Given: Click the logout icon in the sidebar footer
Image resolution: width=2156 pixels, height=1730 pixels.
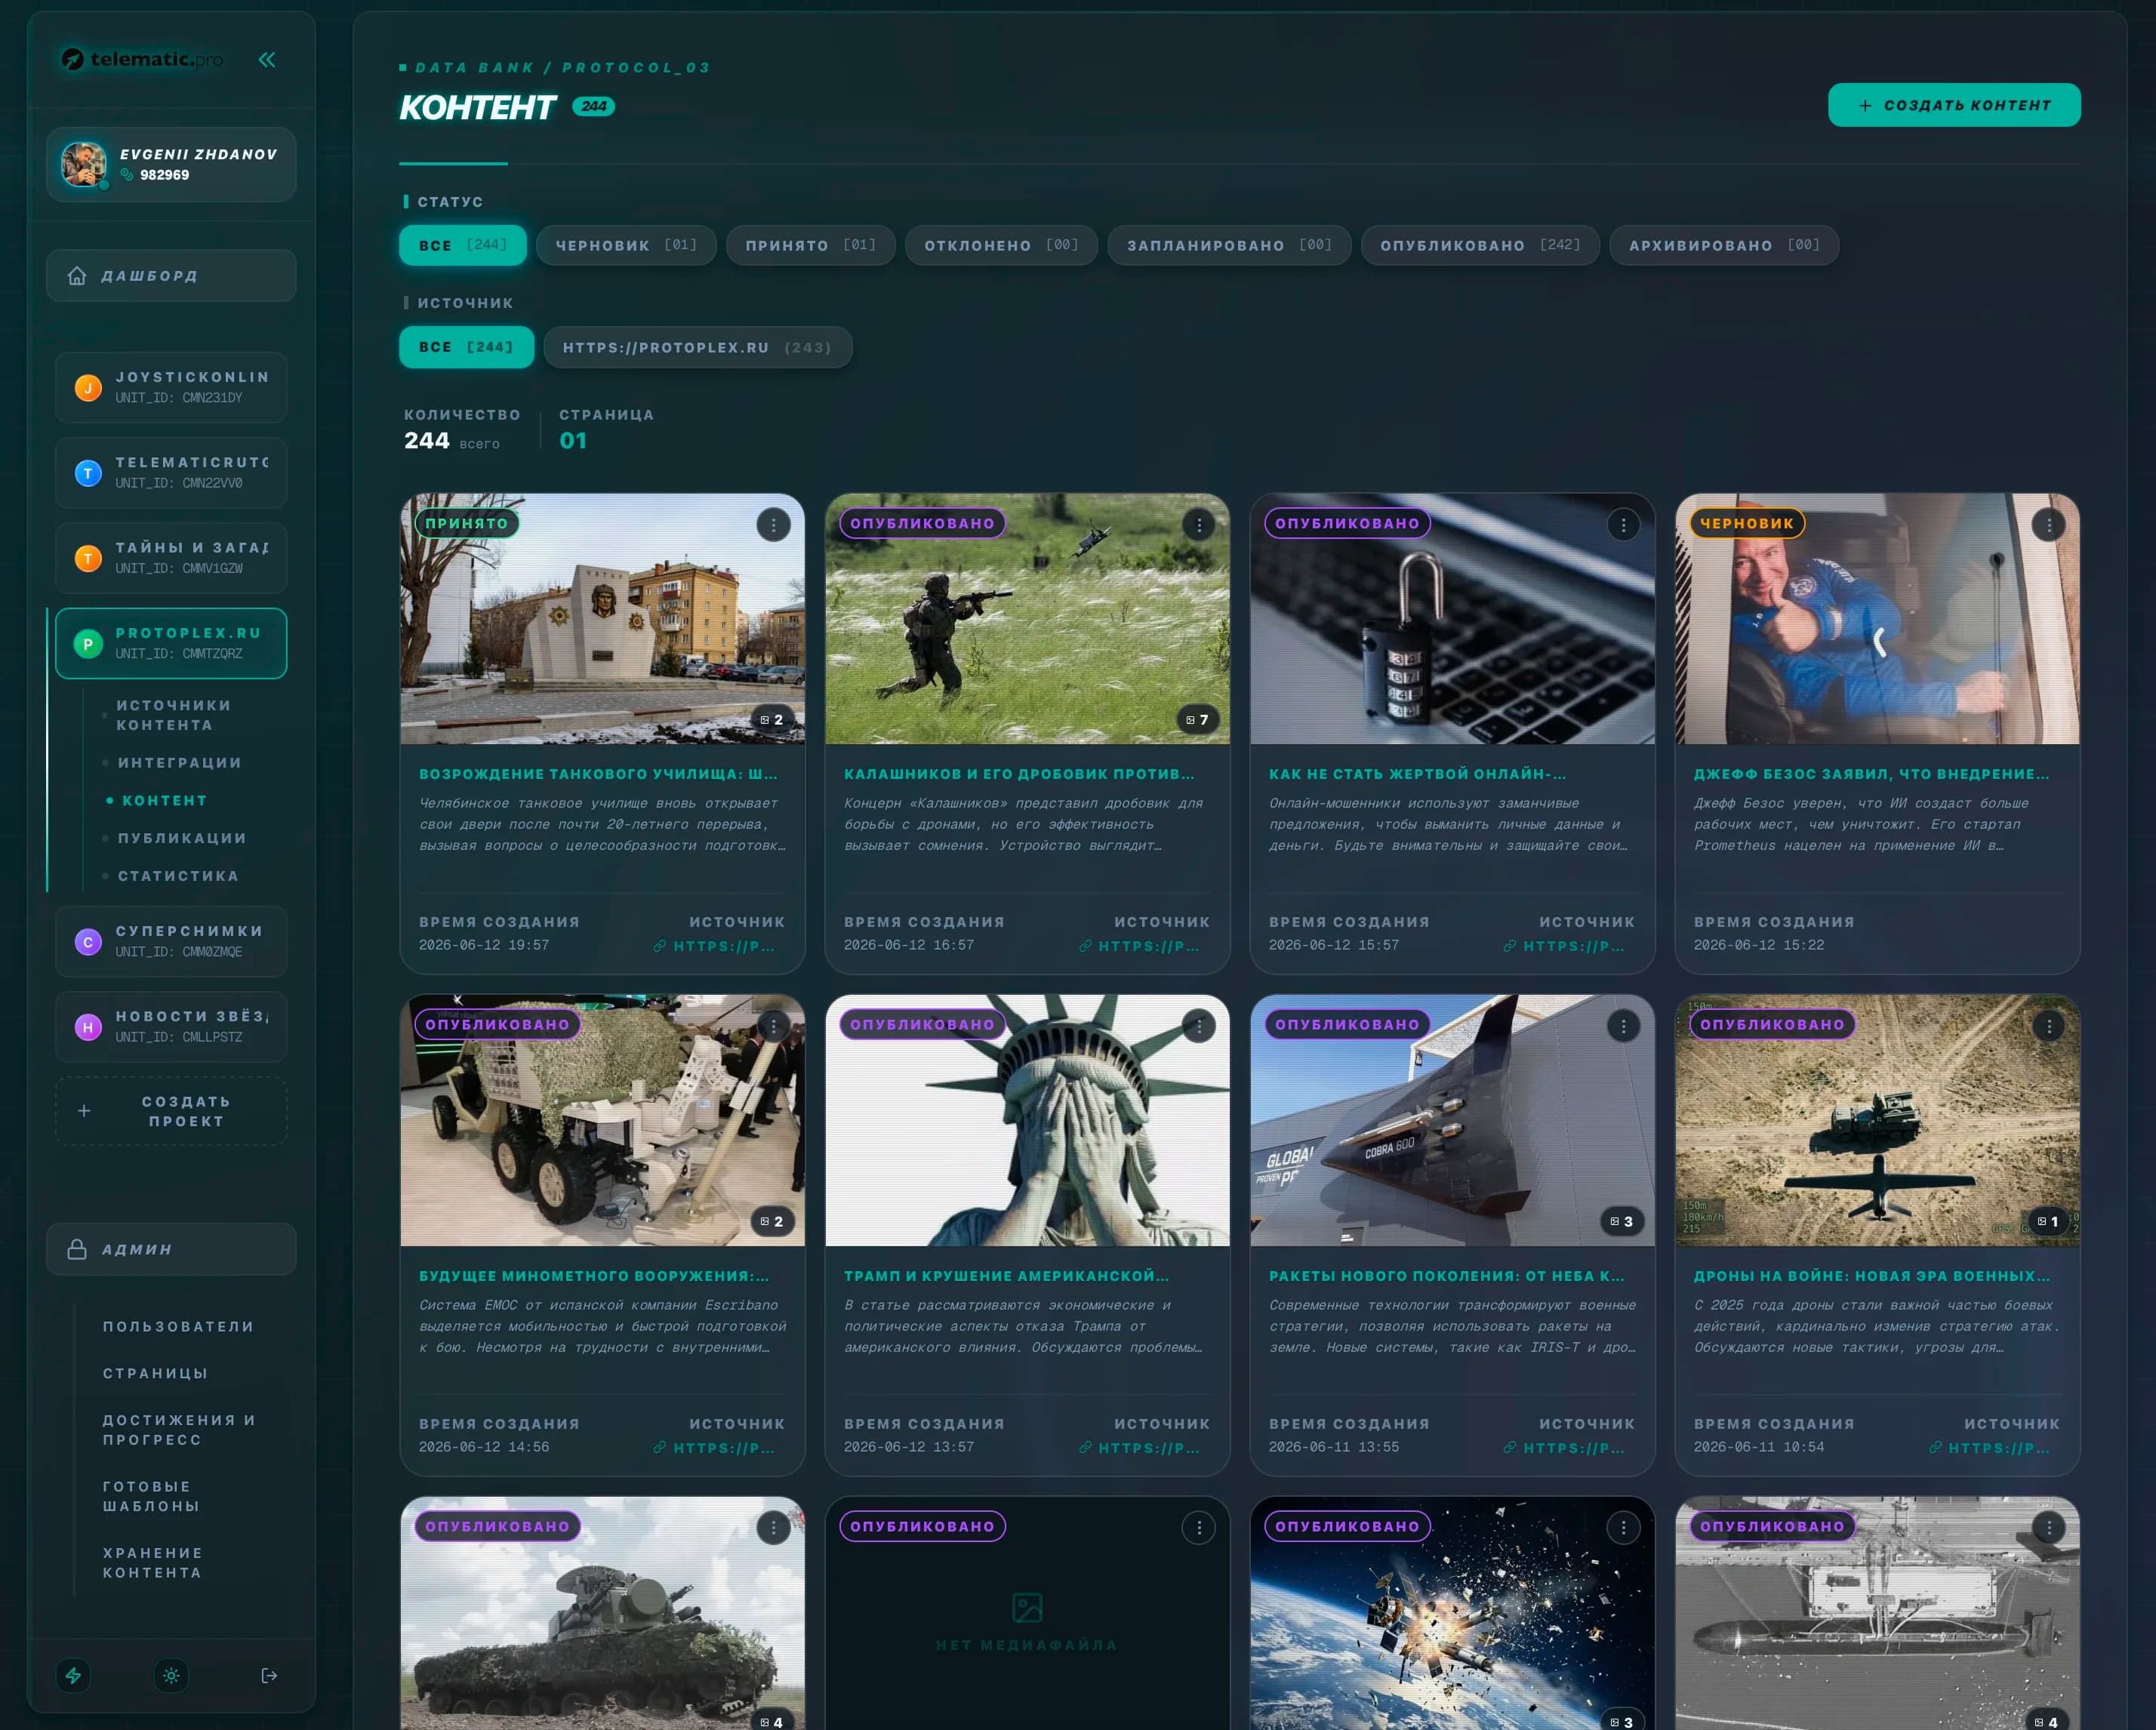Looking at the screenshot, I should coord(269,1675).
